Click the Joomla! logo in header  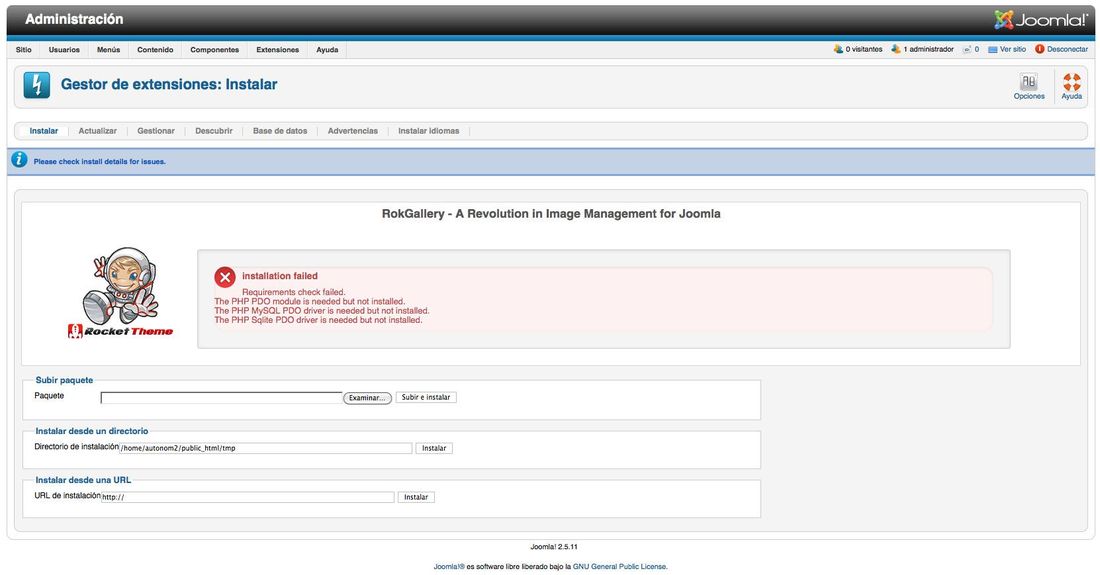coord(1040,20)
